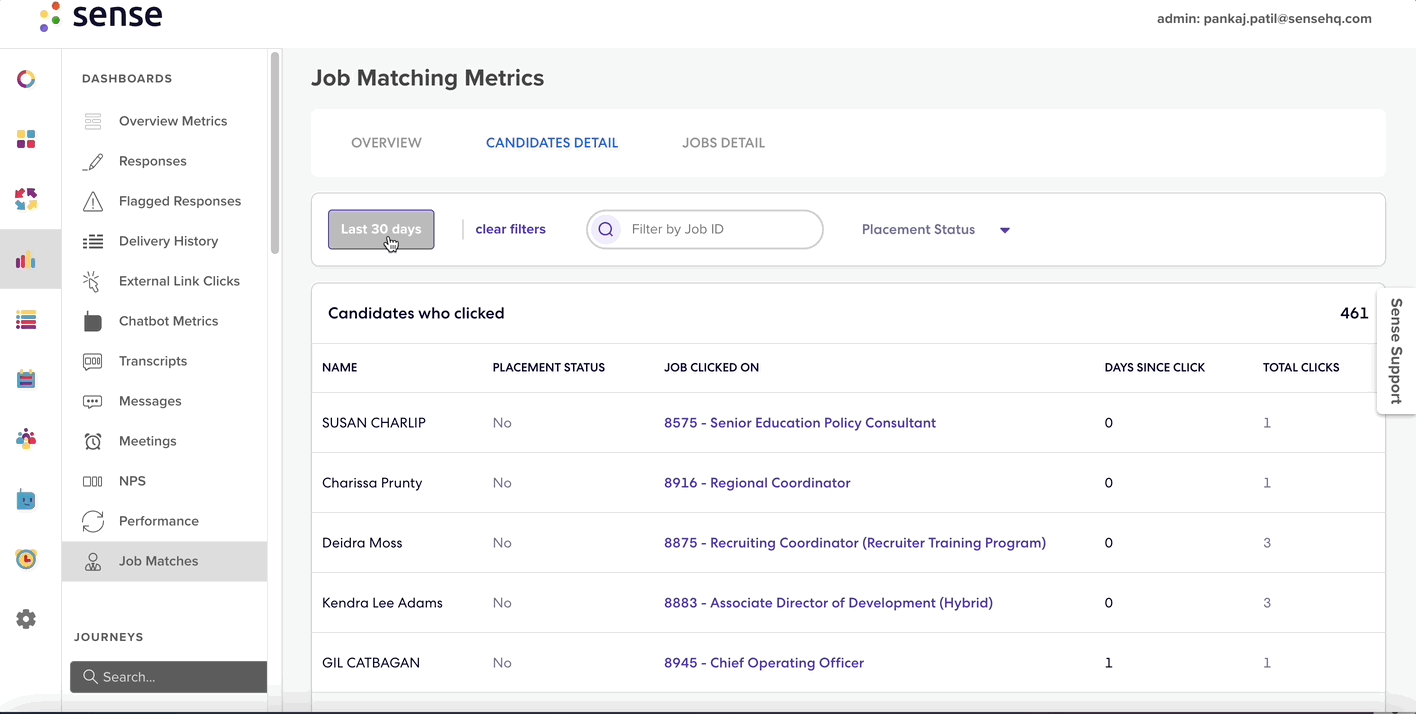Click the Responses pencil icon
The image size is (1416, 714).
pyautogui.click(x=93, y=161)
